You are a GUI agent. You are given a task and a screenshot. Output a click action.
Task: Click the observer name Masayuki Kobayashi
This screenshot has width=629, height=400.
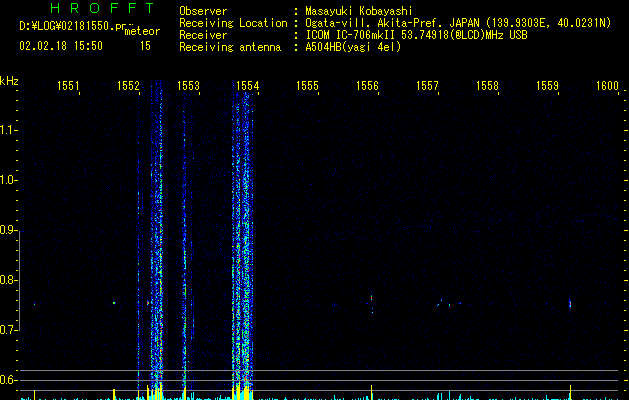359,11
